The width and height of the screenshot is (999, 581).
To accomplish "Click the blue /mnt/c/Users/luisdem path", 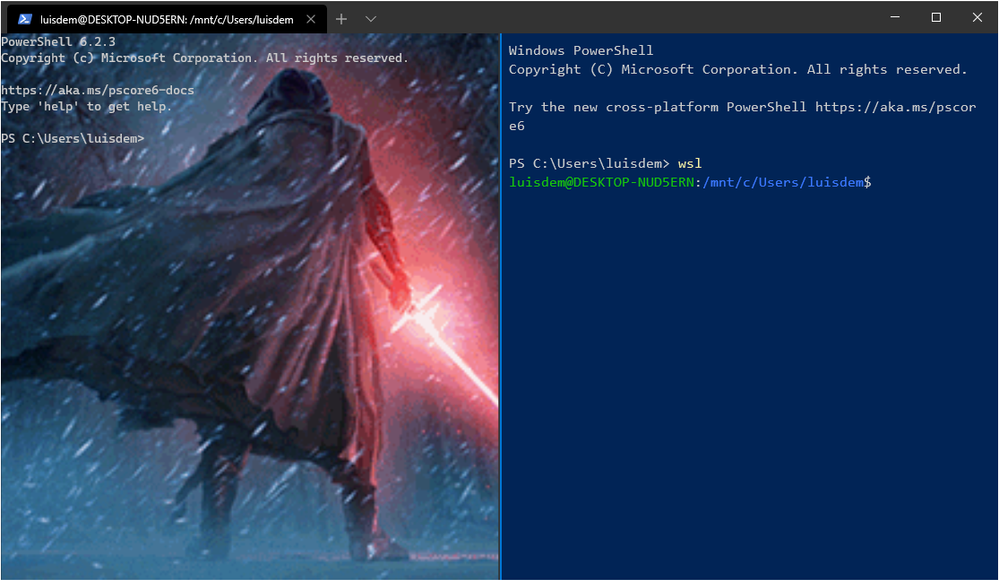I will [x=783, y=182].
